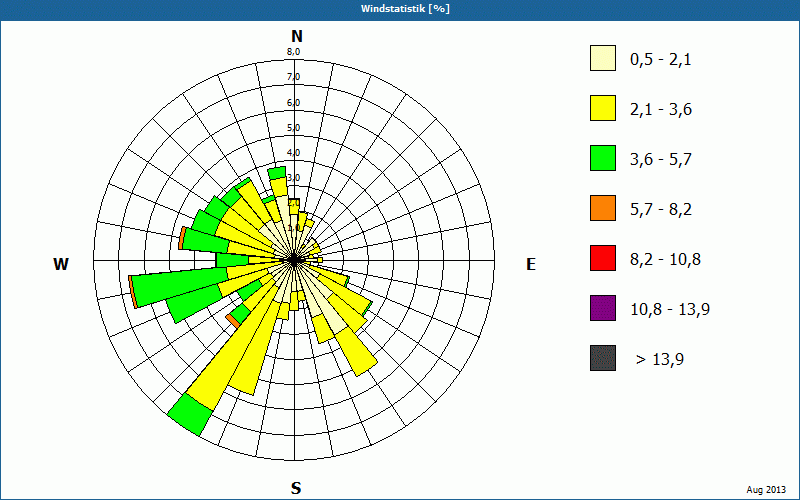The height and width of the screenshot is (500, 800).
Task: Click the 7,0 radial axis label
Action: (293, 77)
